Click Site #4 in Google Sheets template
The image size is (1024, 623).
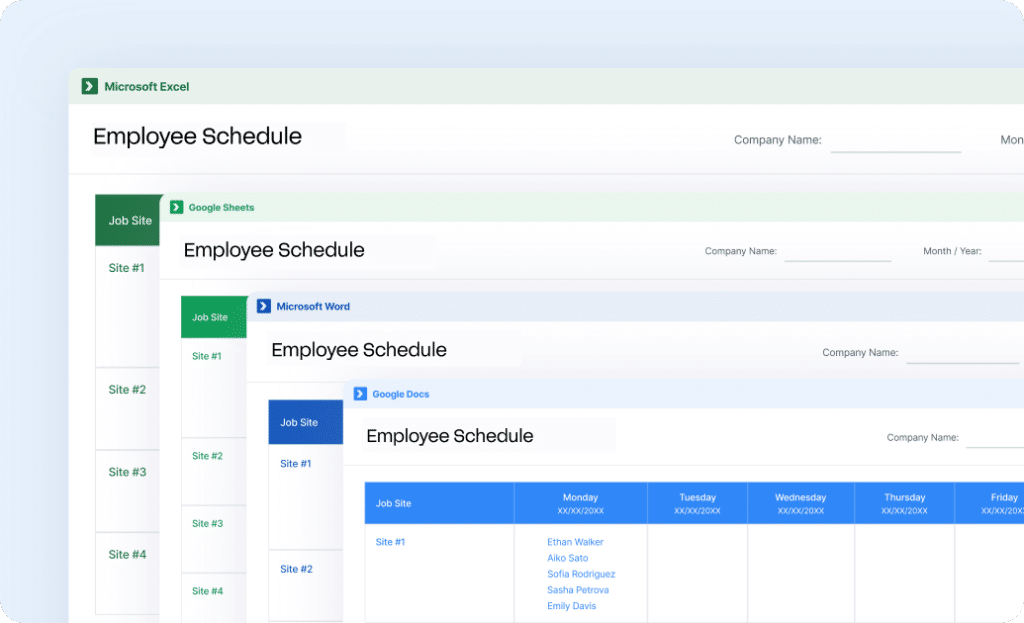click(207, 591)
